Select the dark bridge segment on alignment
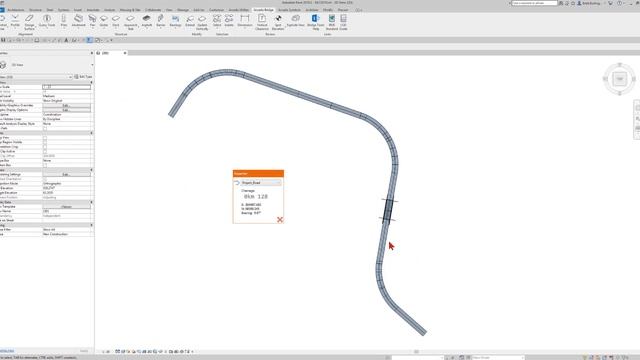The width and height of the screenshot is (640, 360). (x=388, y=210)
